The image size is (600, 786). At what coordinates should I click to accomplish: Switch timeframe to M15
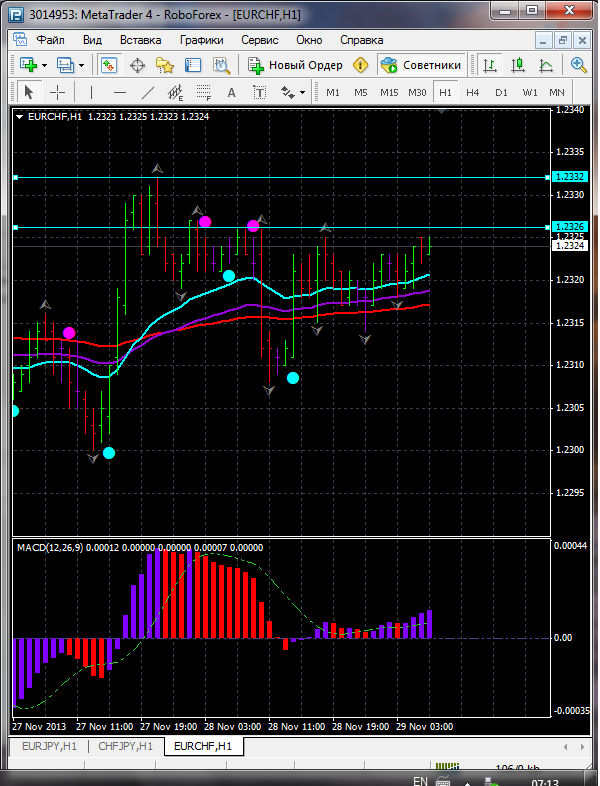click(389, 92)
